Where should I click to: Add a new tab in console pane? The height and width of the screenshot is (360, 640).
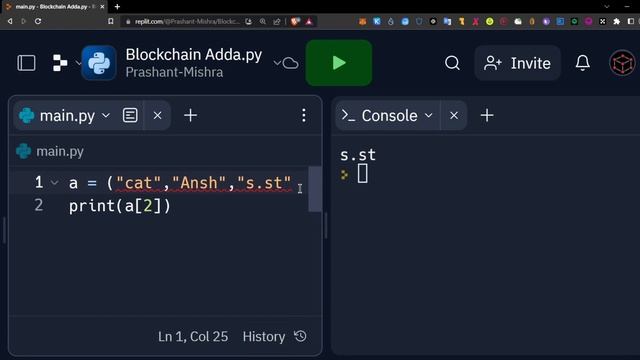(x=487, y=116)
